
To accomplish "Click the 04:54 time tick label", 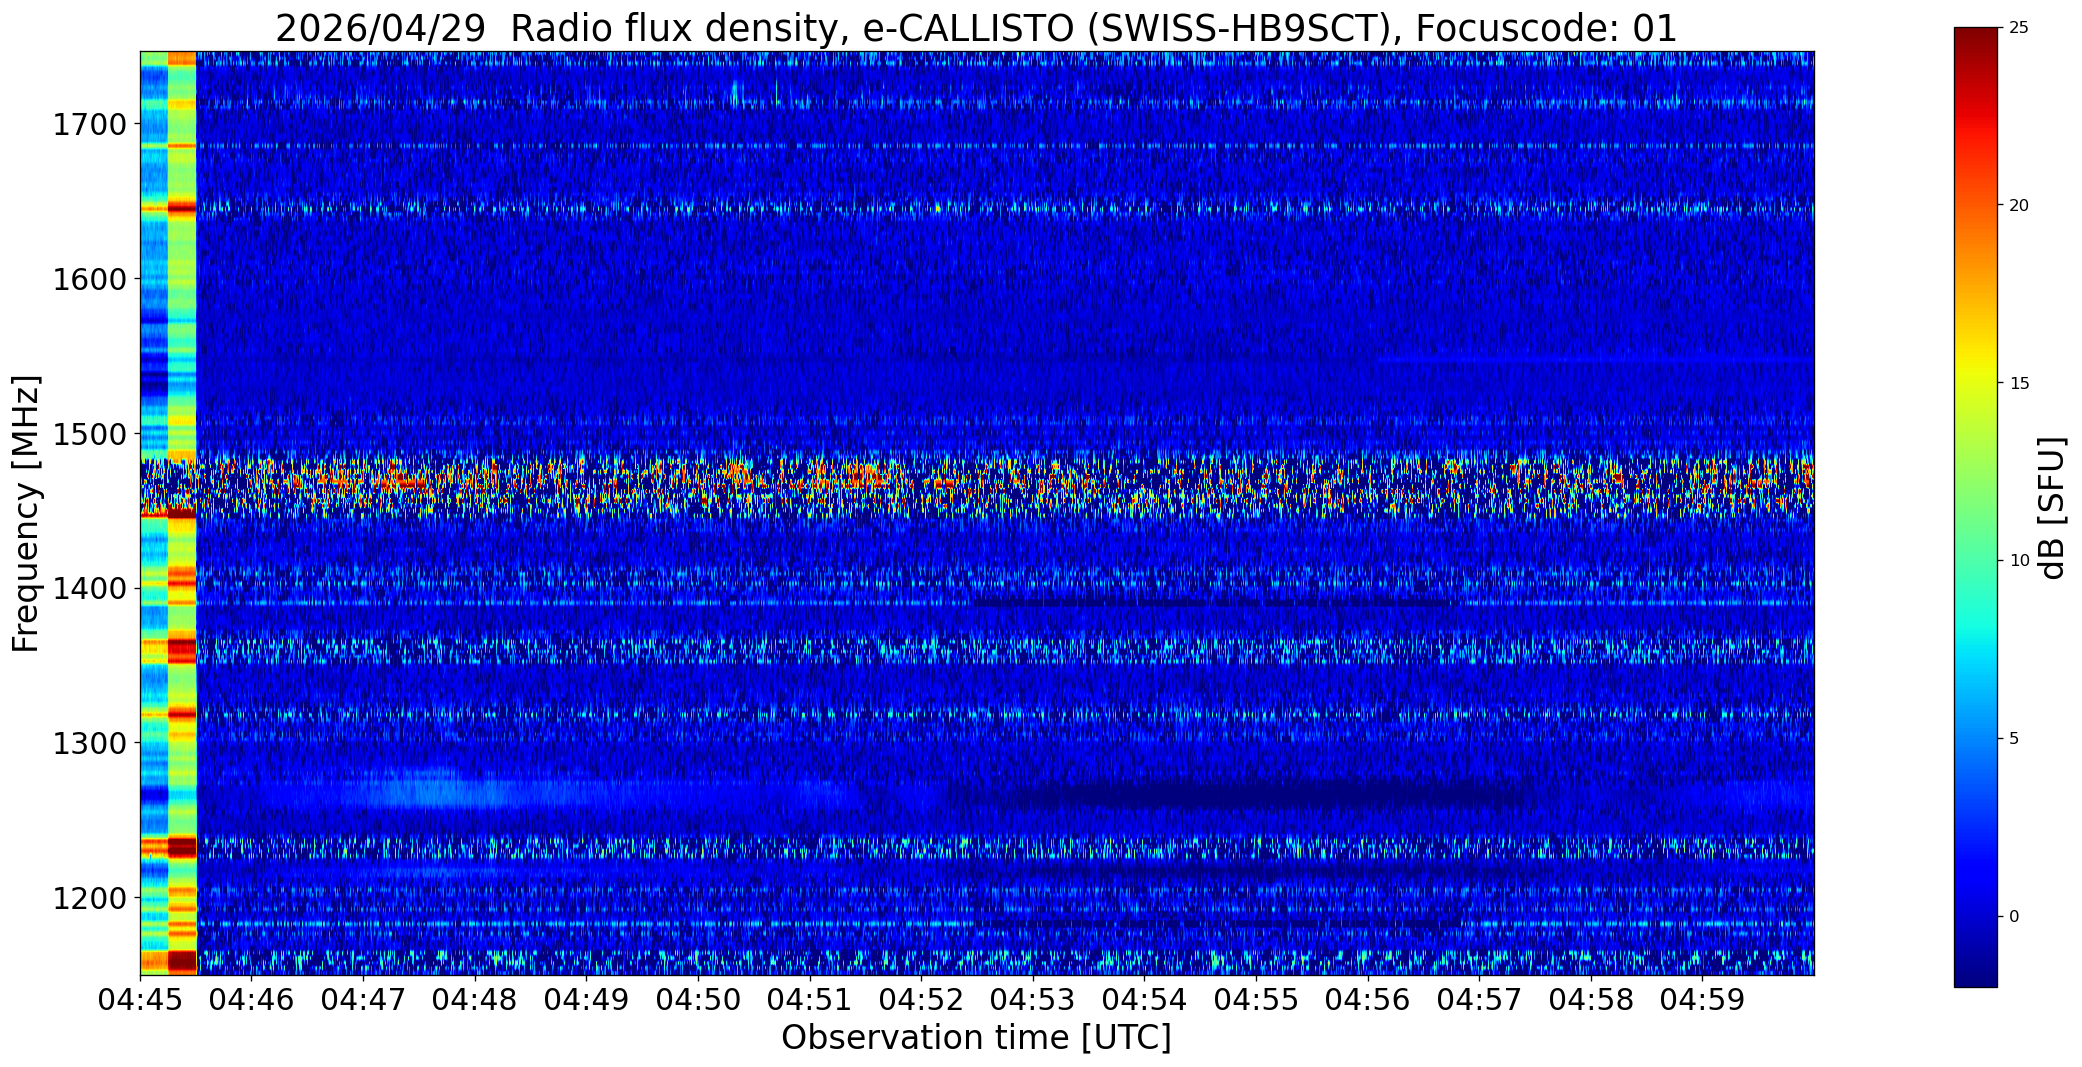I will tap(1145, 1000).
